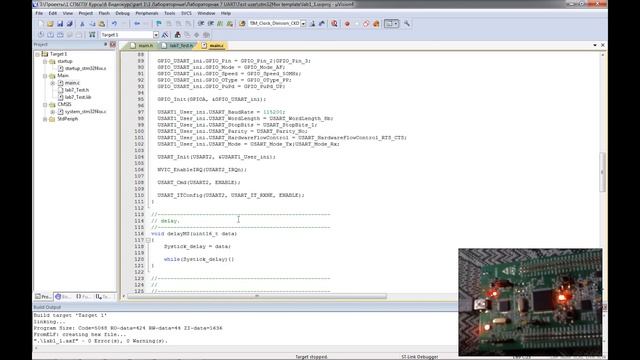640x360 pixels.
Task: Build the target files
Action: [51, 35]
